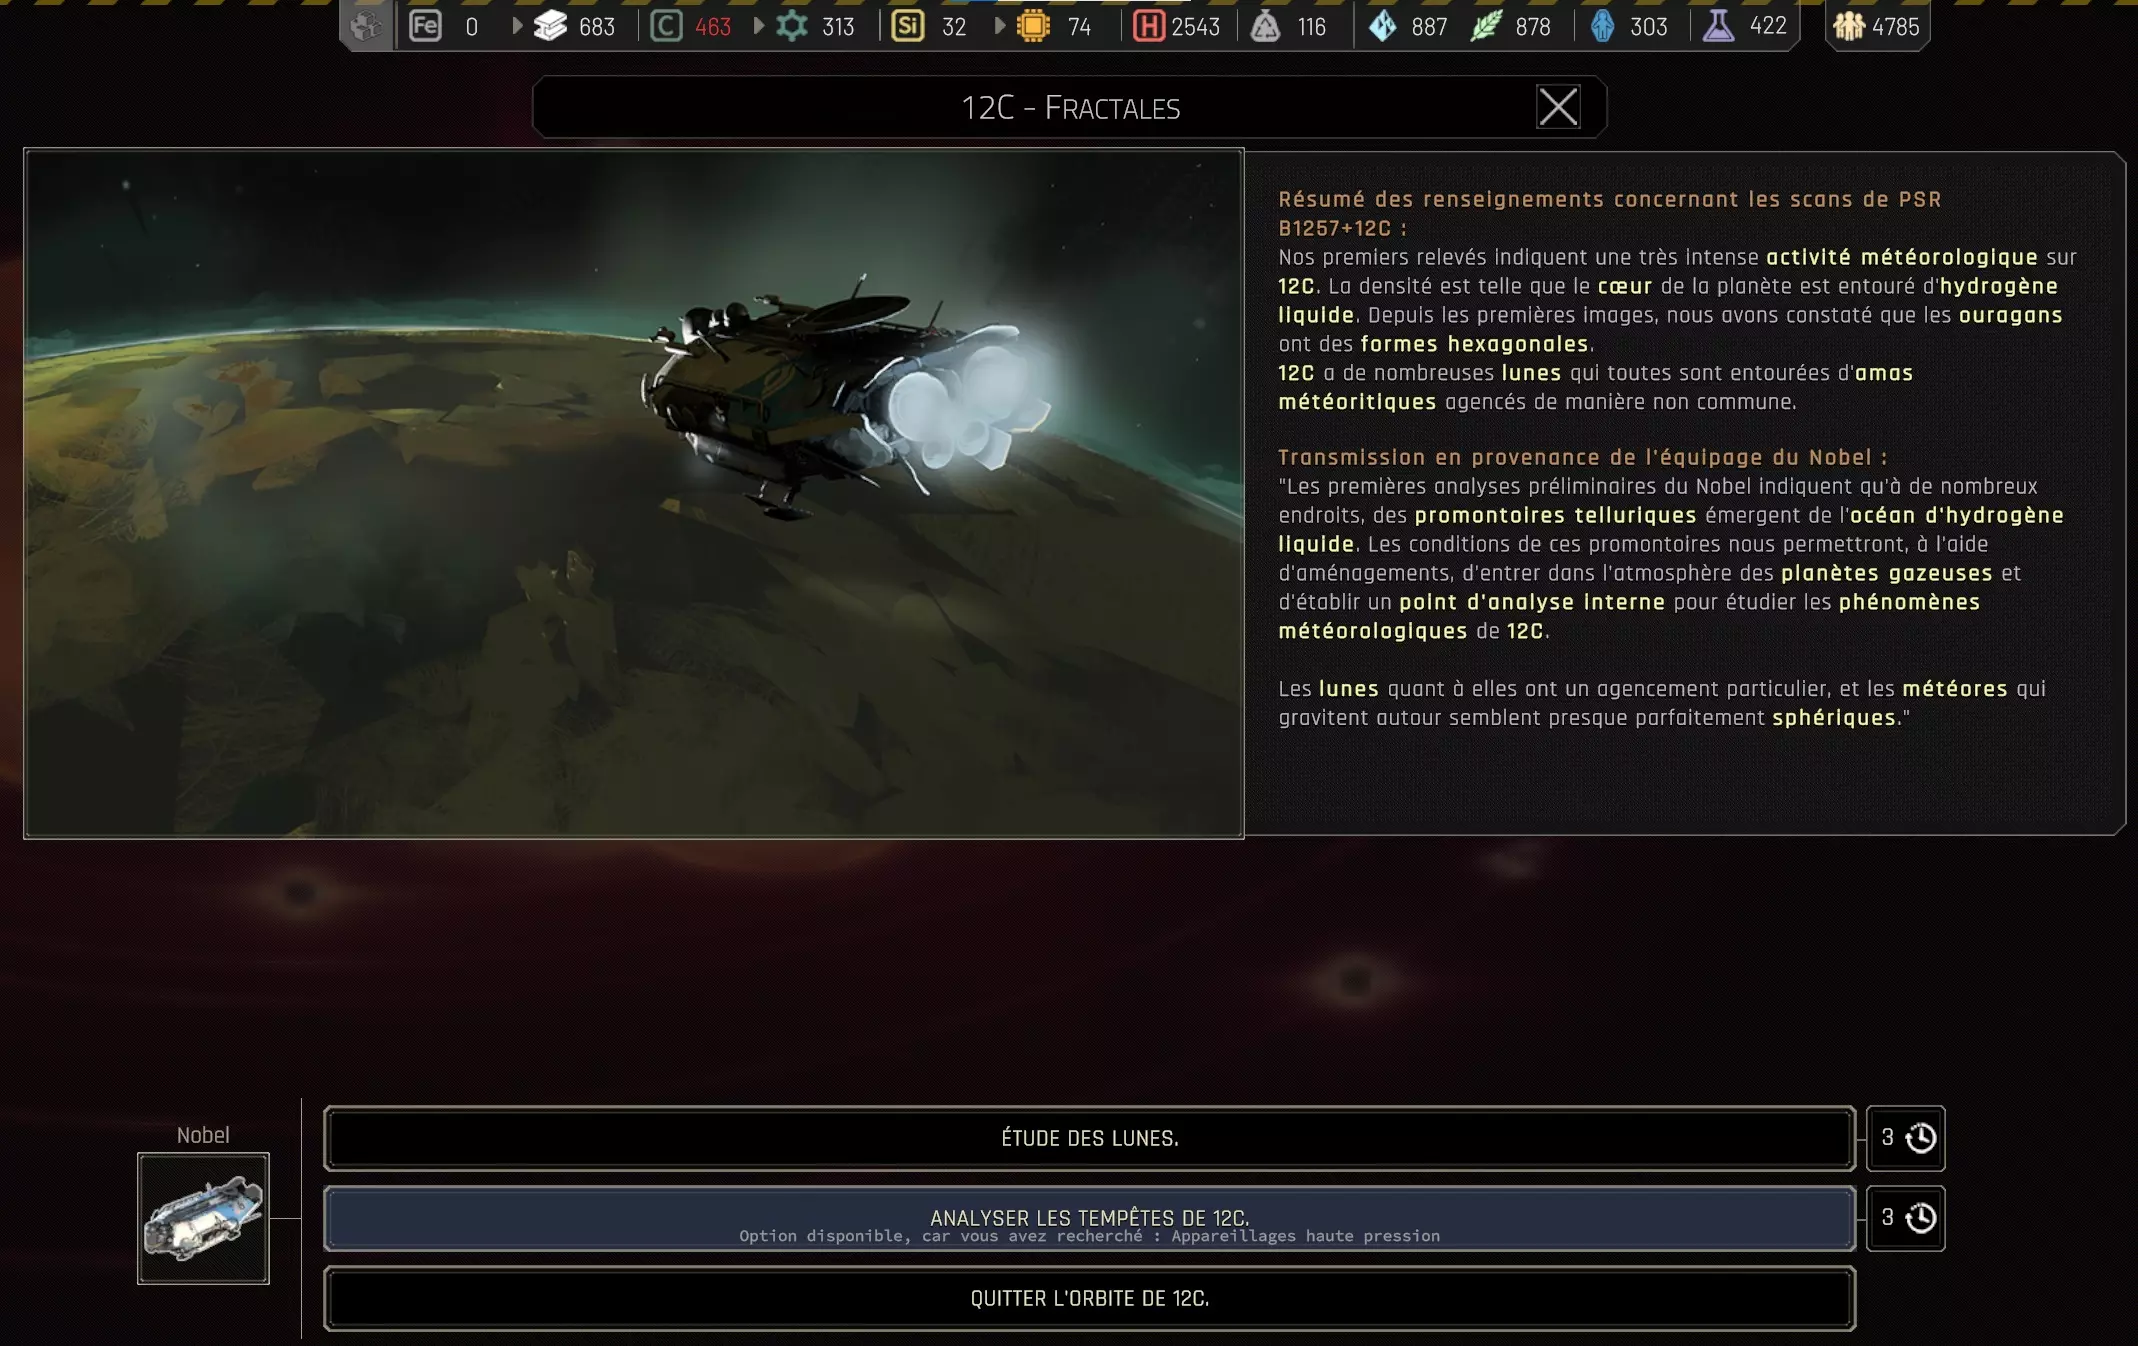This screenshot has height=1346, width=2138.
Task: Click the steel ingots resource icon
Action: 550,26
